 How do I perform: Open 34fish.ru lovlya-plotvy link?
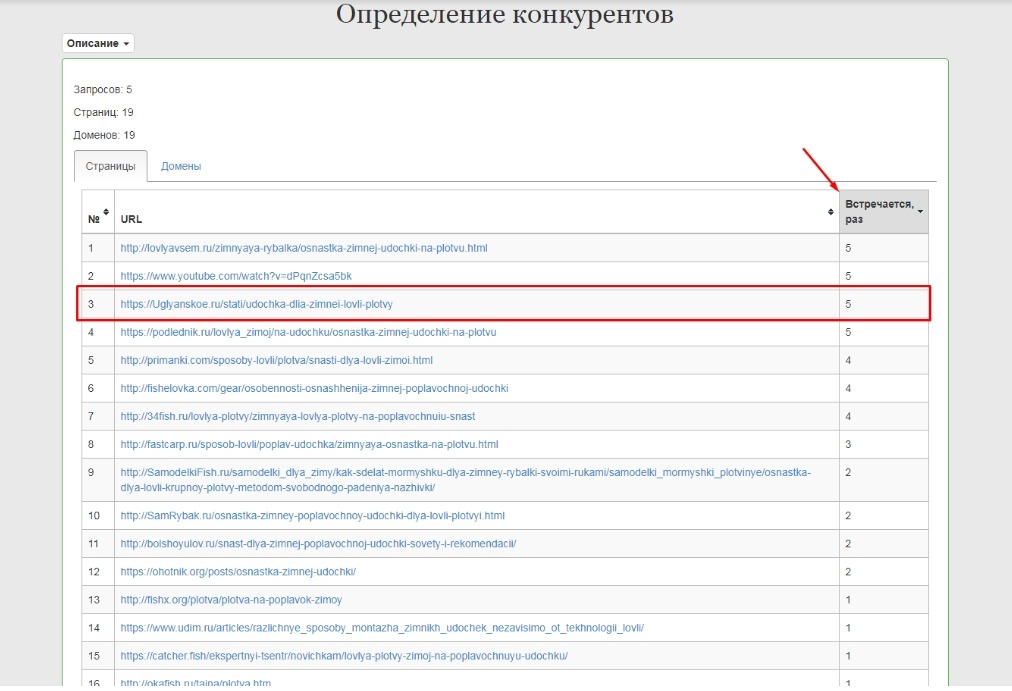[x=298, y=416]
